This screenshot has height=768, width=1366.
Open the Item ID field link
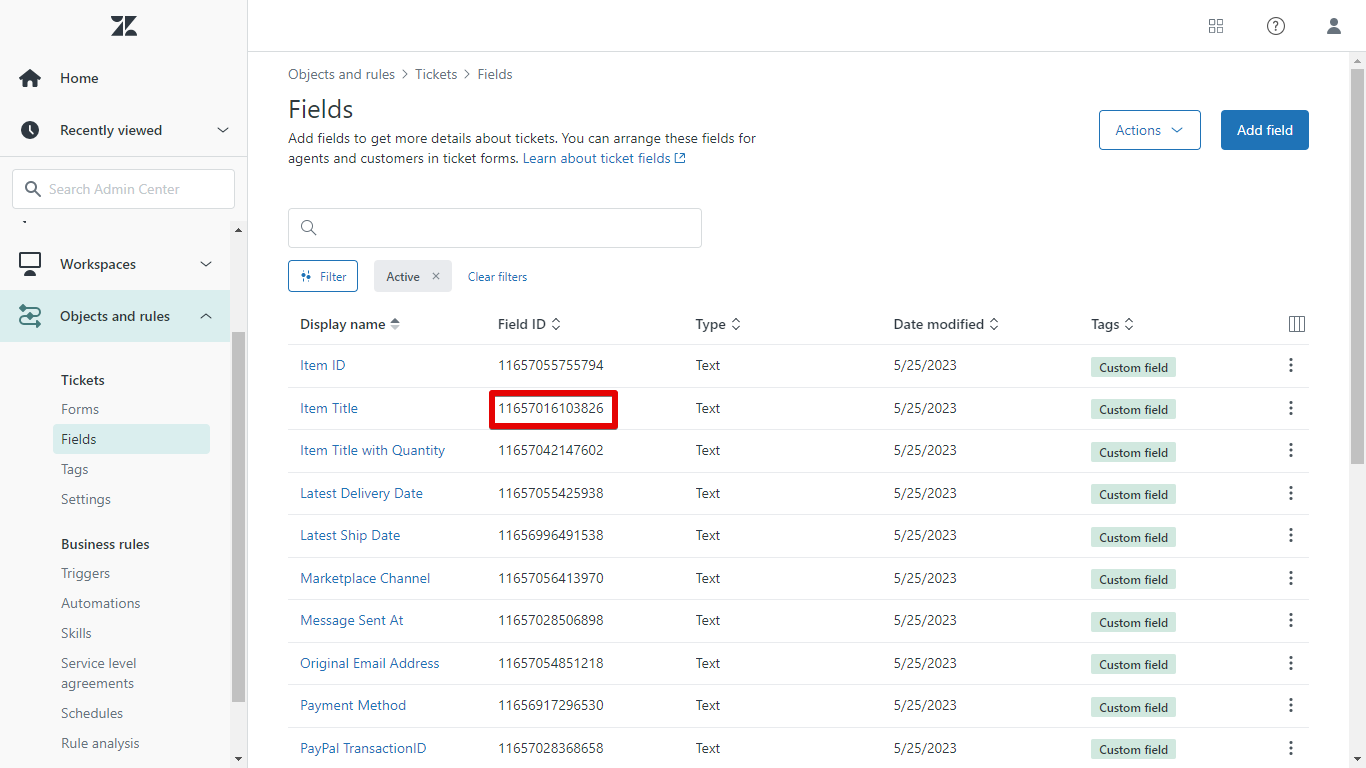(323, 365)
